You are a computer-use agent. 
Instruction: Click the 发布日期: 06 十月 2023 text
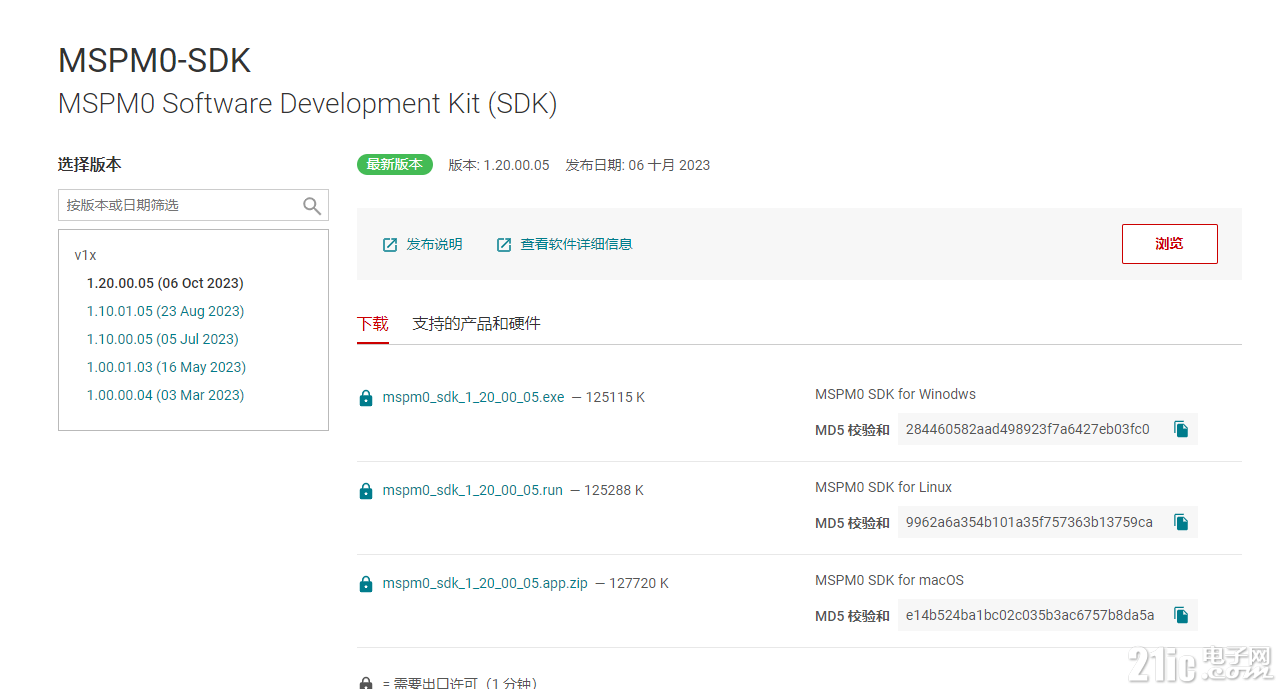pos(638,165)
